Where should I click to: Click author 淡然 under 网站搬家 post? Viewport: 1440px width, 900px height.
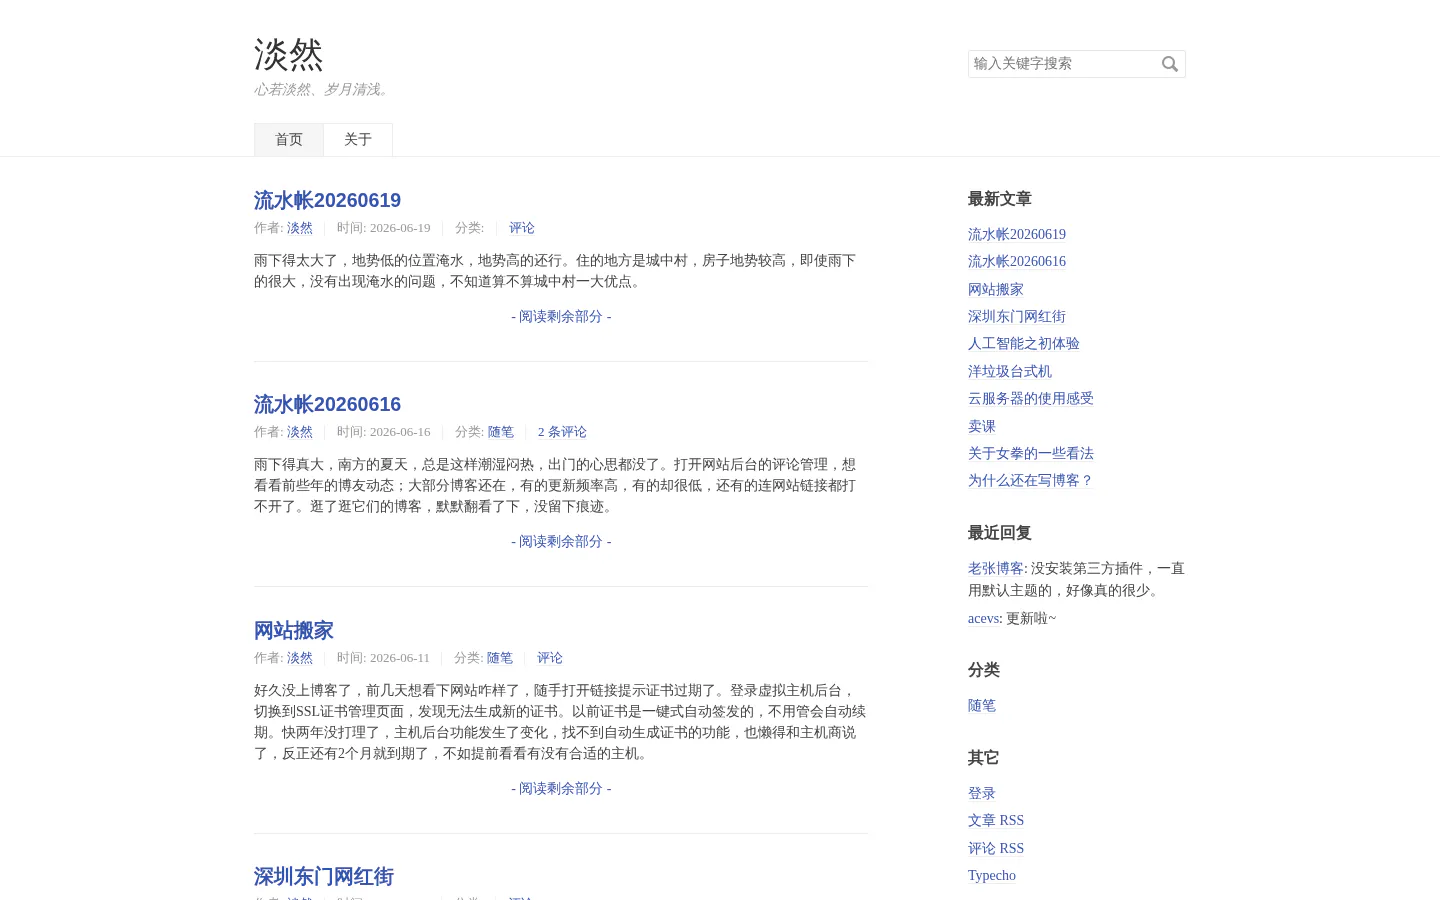click(300, 658)
